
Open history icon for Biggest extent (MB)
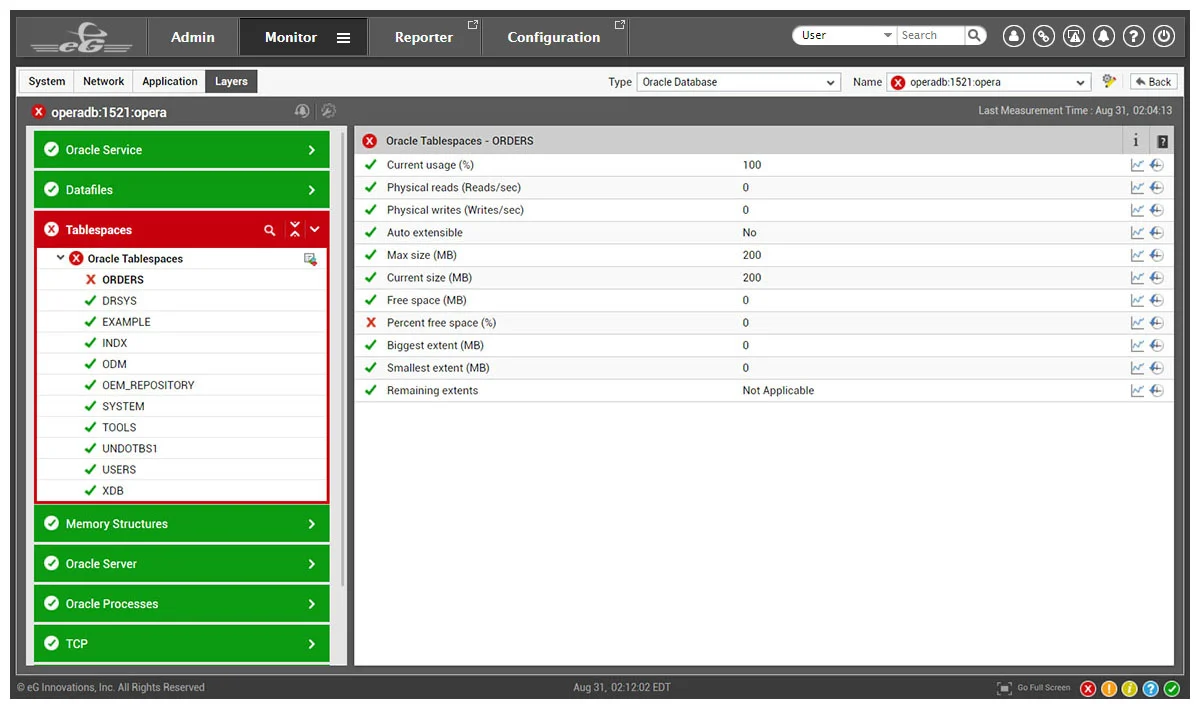pos(1157,346)
